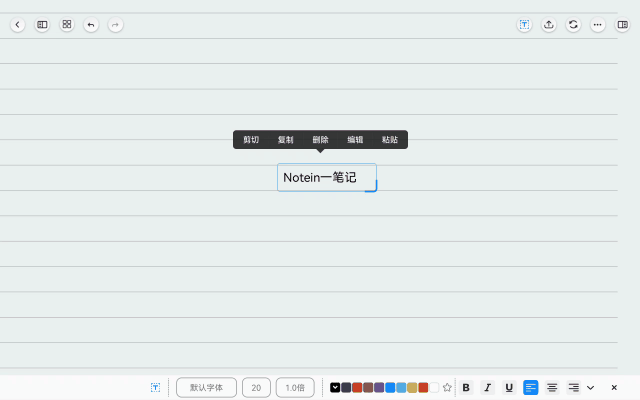This screenshot has height=400, width=640.
Task: Click the blue resize handle of text box
Action: pyautogui.click(x=372, y=188)
